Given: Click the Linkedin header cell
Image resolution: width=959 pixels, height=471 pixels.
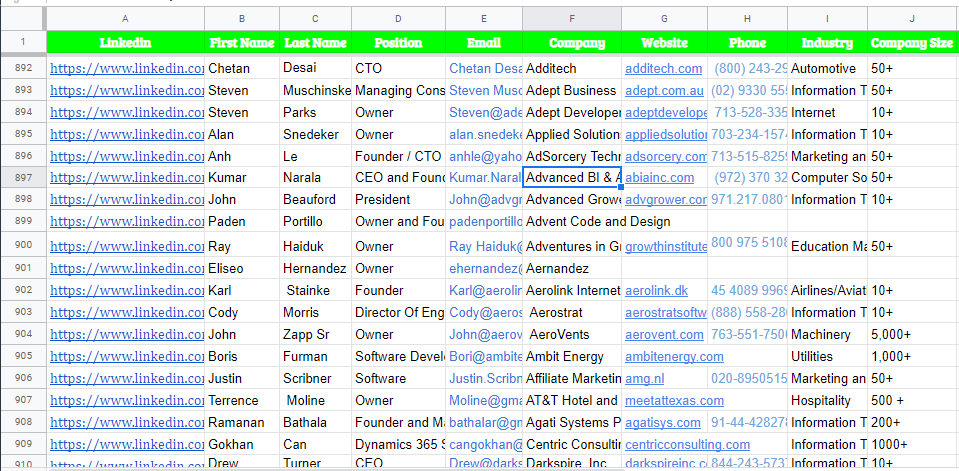Looking at the screenshot, I should point(125,42).
